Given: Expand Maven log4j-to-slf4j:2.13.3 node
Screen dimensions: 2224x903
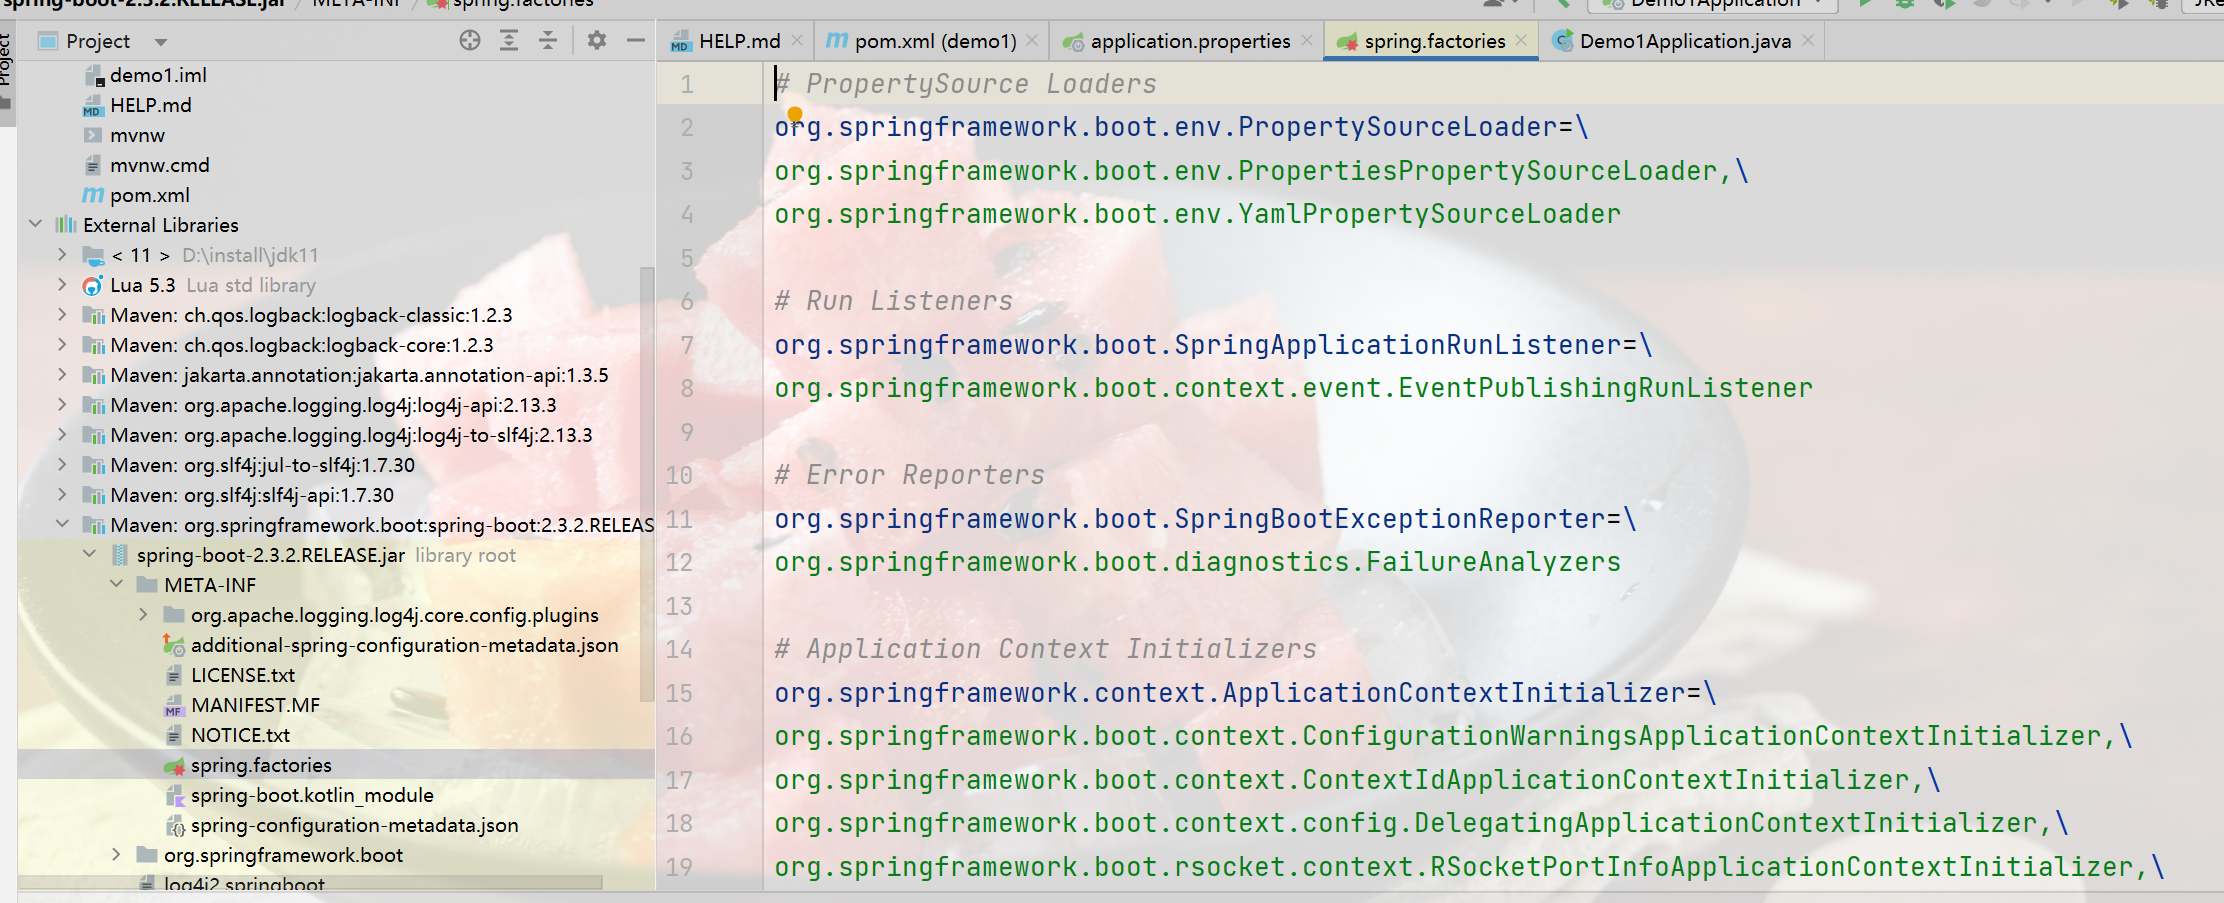Looking at the screenshot, I should 62,434.
